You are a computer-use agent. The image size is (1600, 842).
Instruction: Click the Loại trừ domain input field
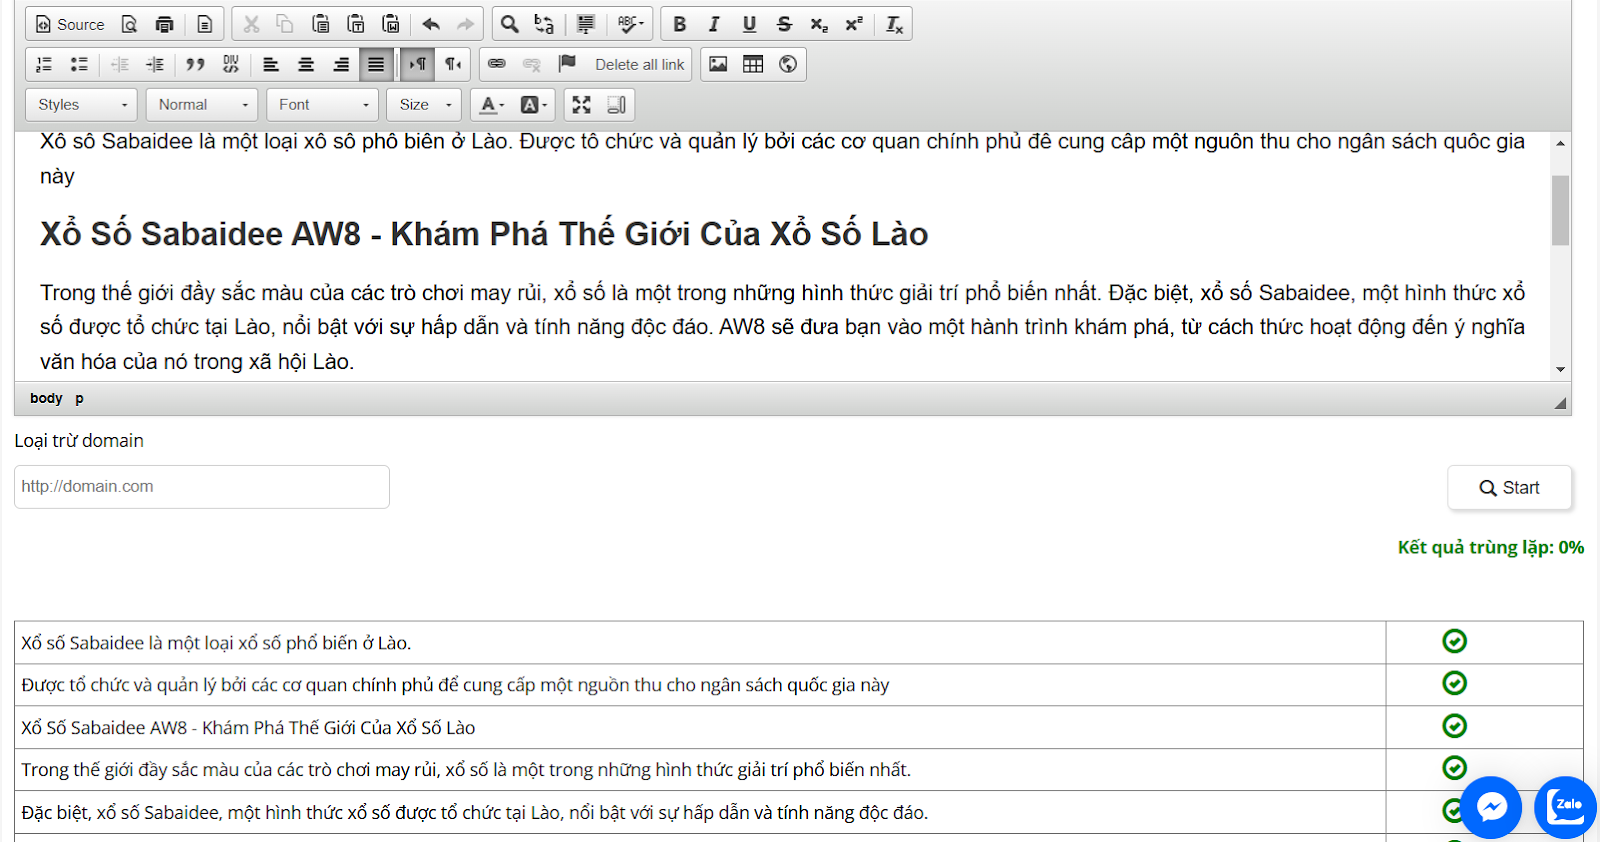pyautogui.click(x=202, y=487)
